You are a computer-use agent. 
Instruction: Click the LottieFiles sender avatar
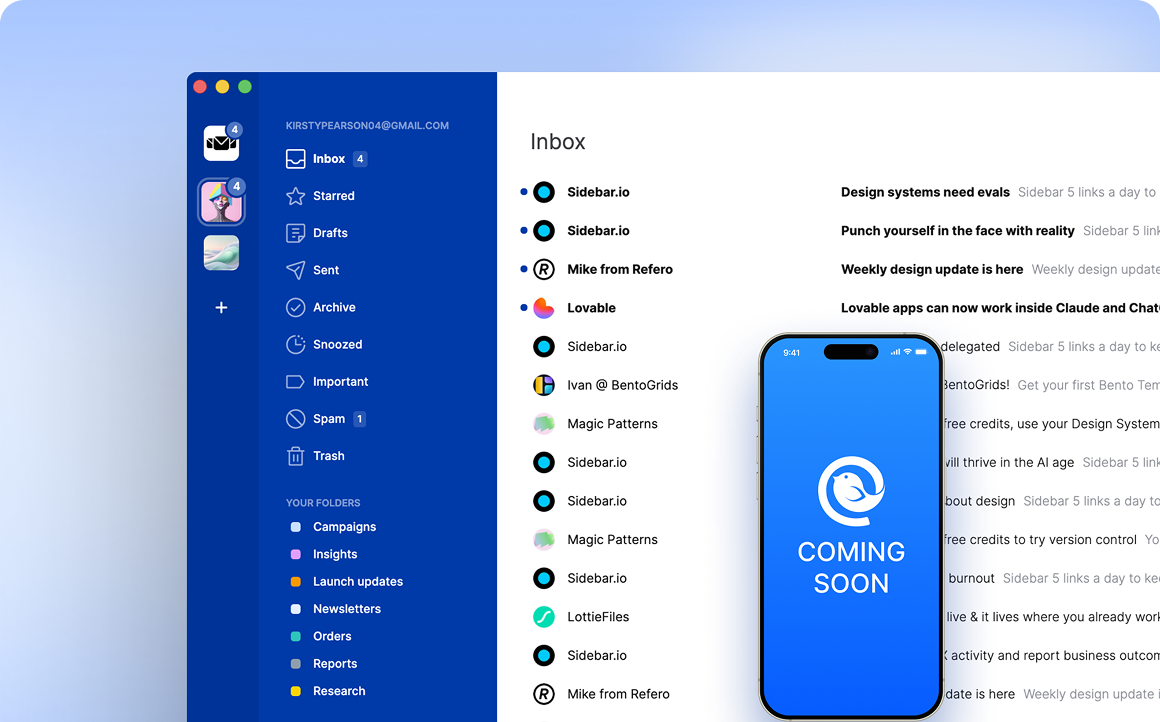[x=544, y=616]
